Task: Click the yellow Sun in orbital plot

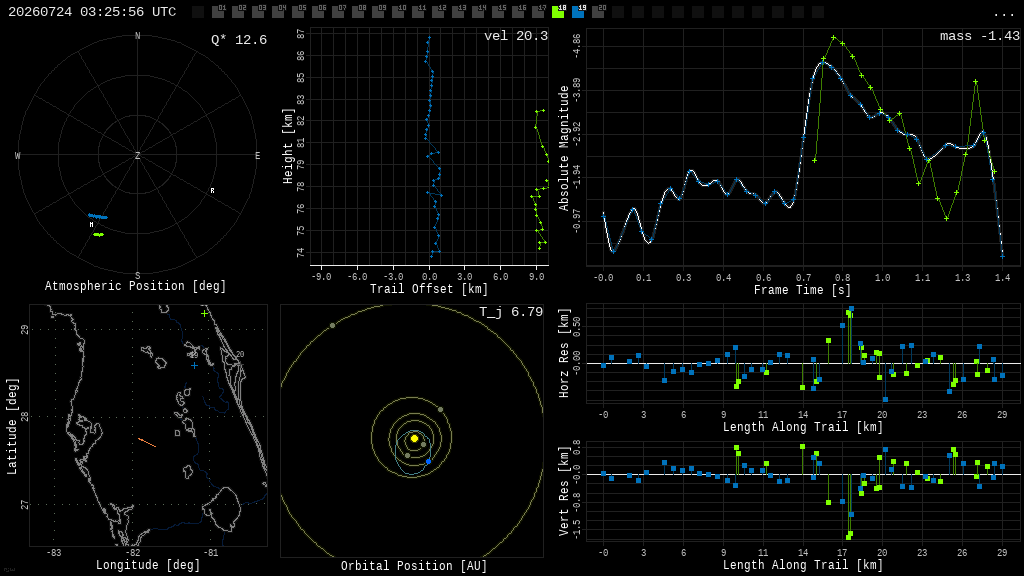Action: 414,438
